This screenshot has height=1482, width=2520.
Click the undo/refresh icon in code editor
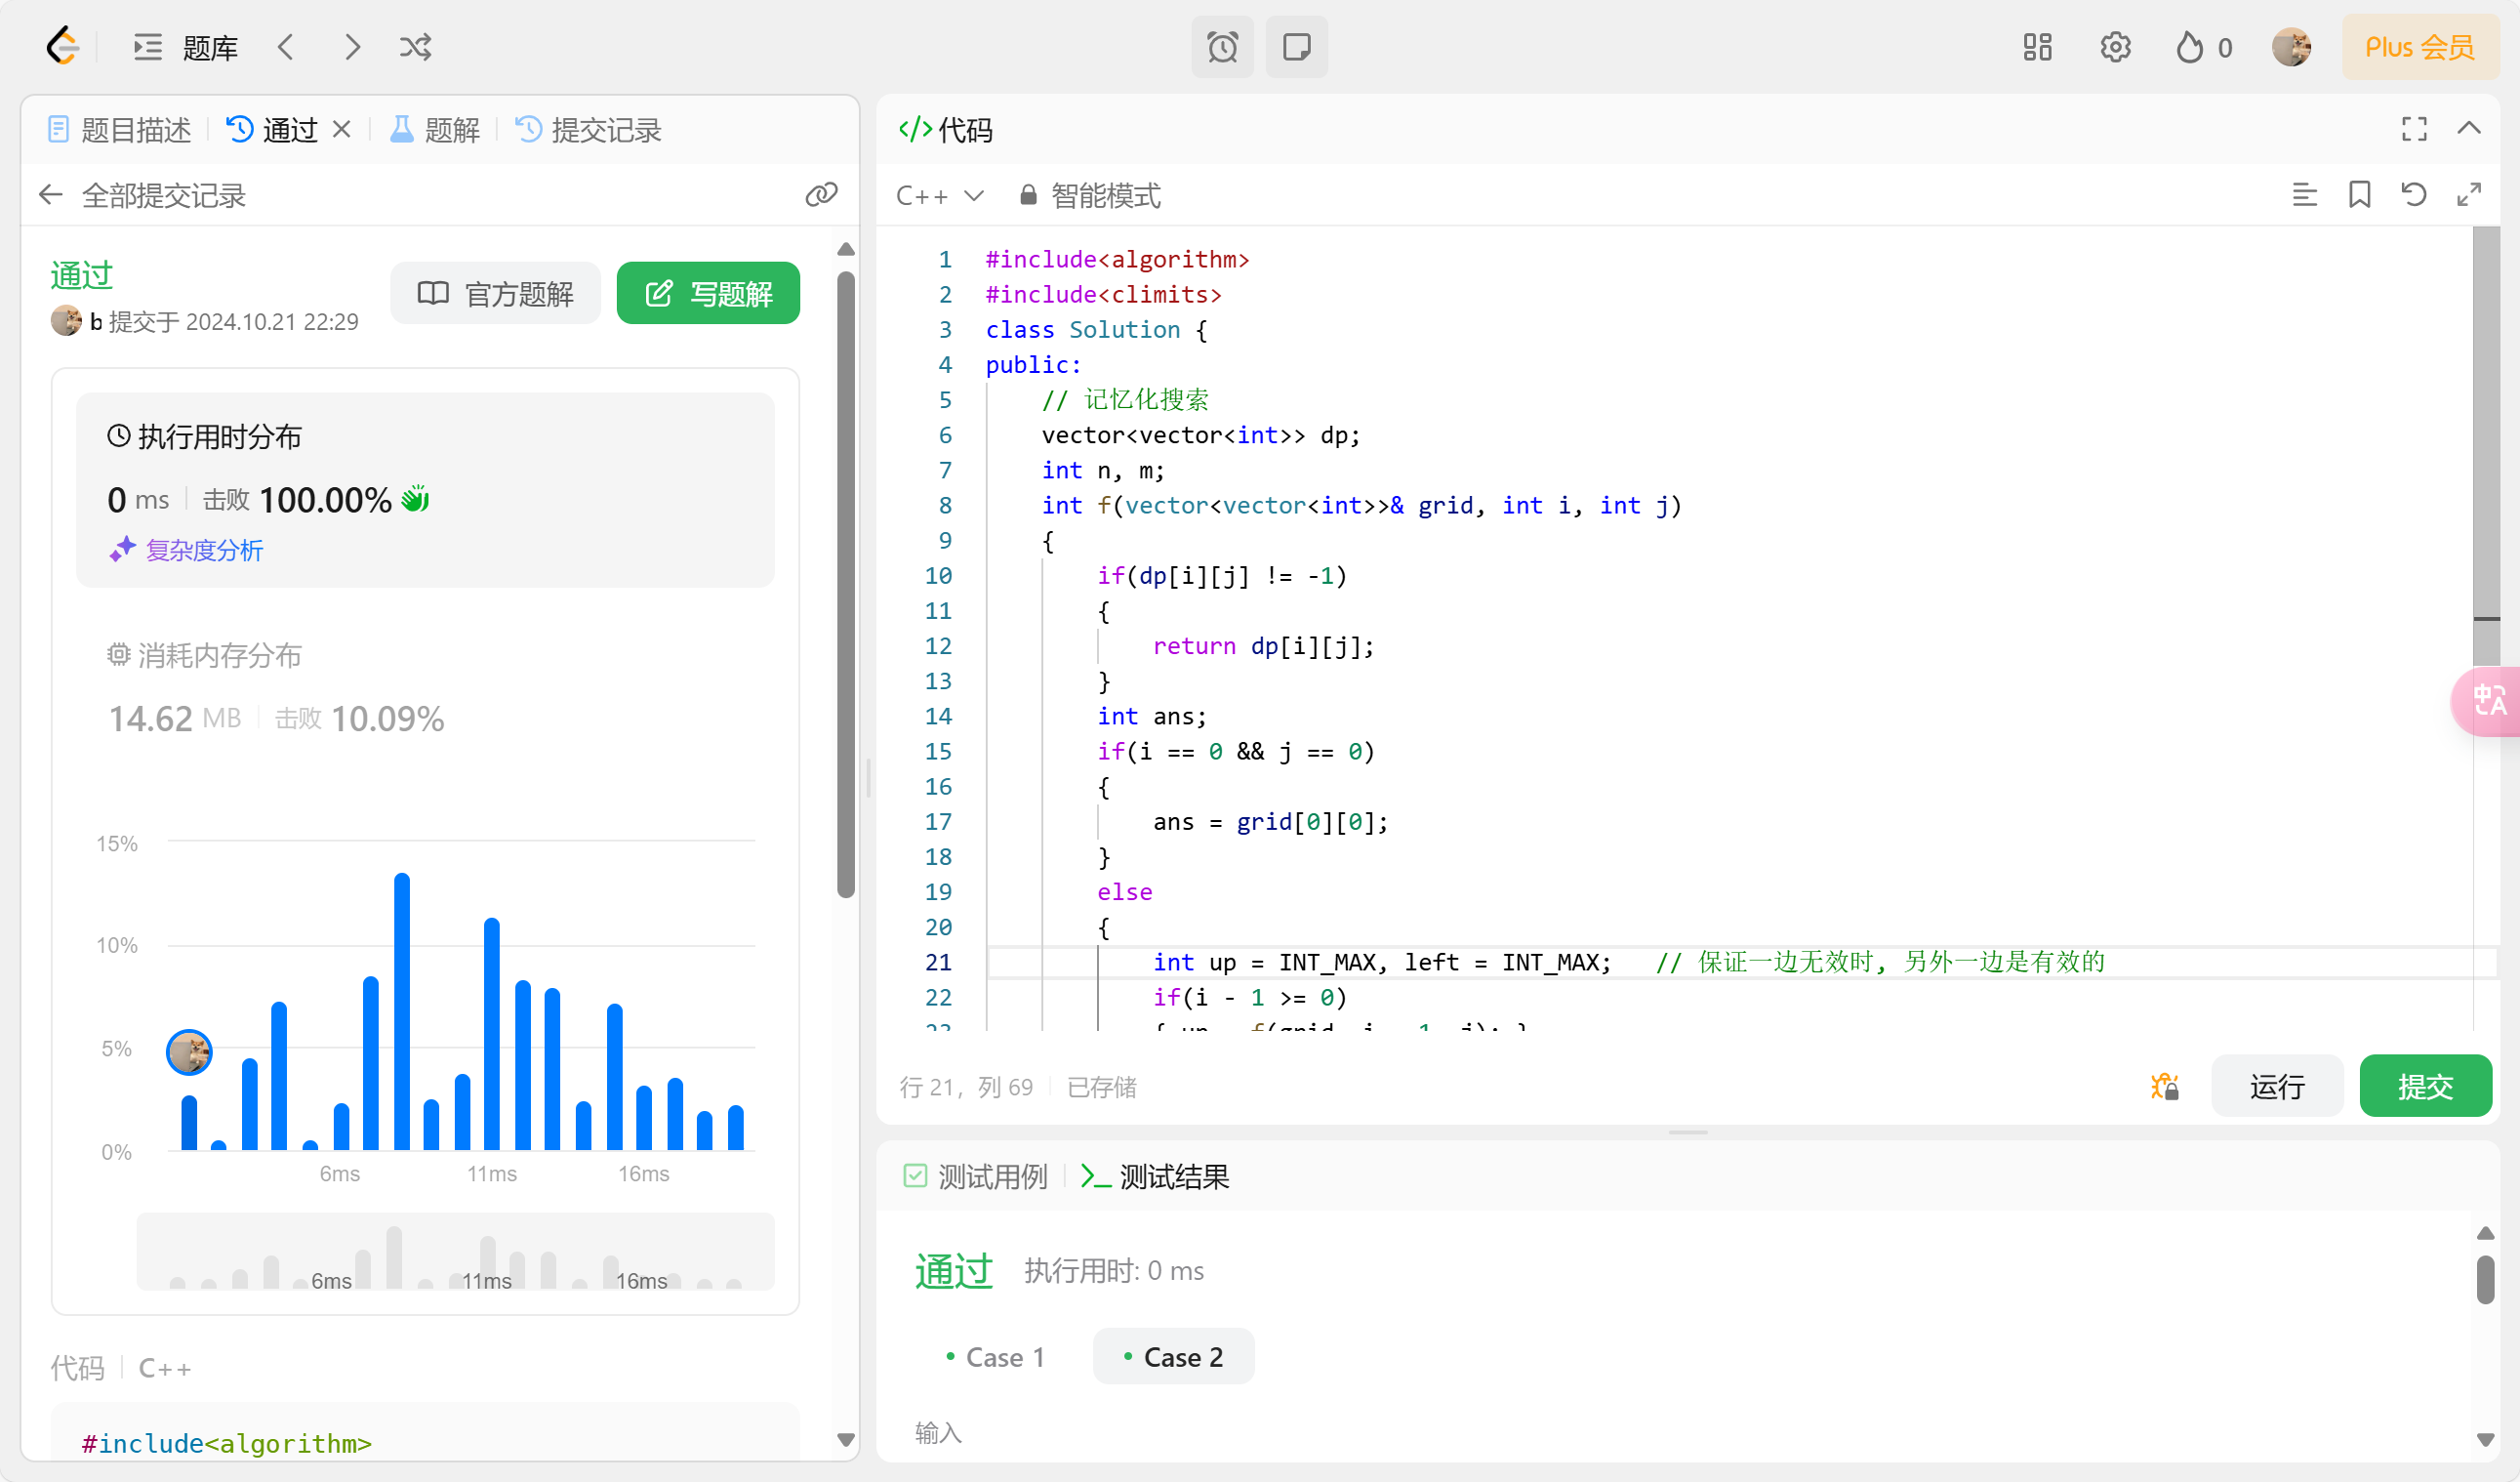point(2415,194)
